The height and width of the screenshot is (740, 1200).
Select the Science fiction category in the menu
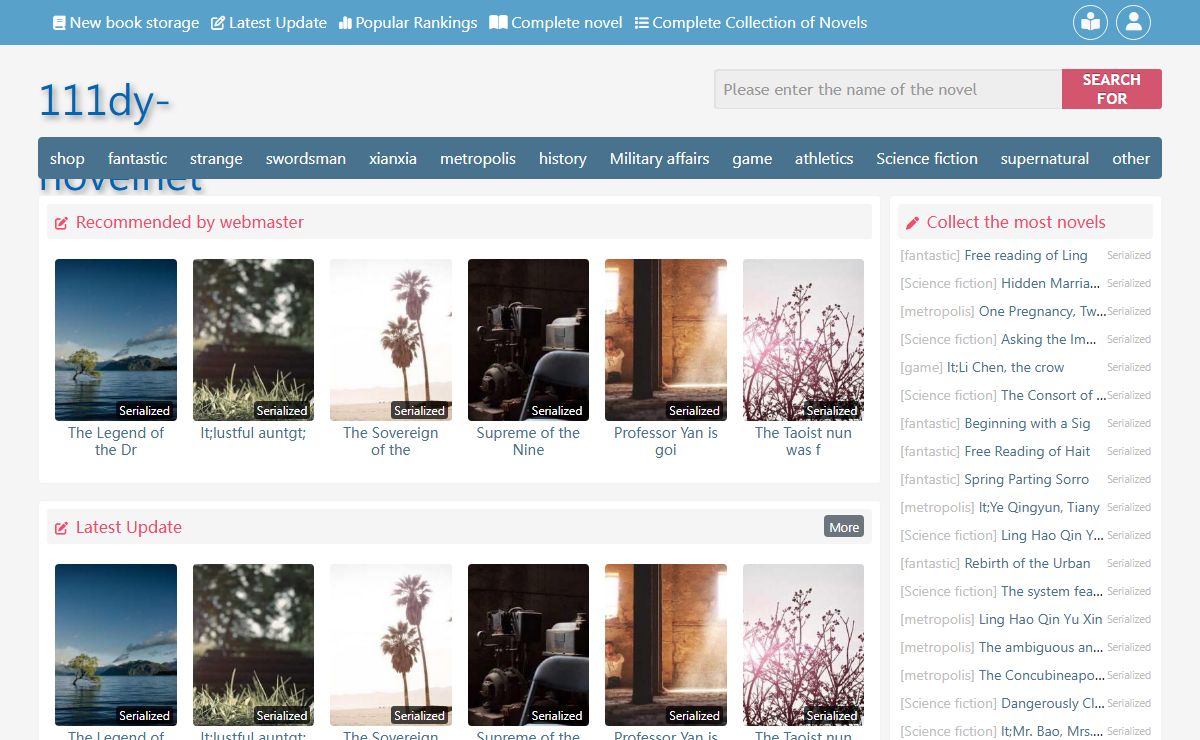tap(927, 158)
